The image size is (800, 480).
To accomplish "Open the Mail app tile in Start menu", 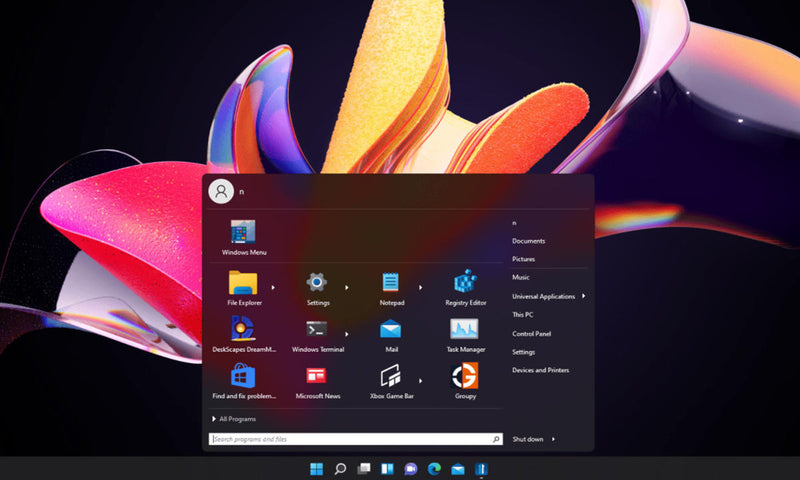I will tap(391, 335).
